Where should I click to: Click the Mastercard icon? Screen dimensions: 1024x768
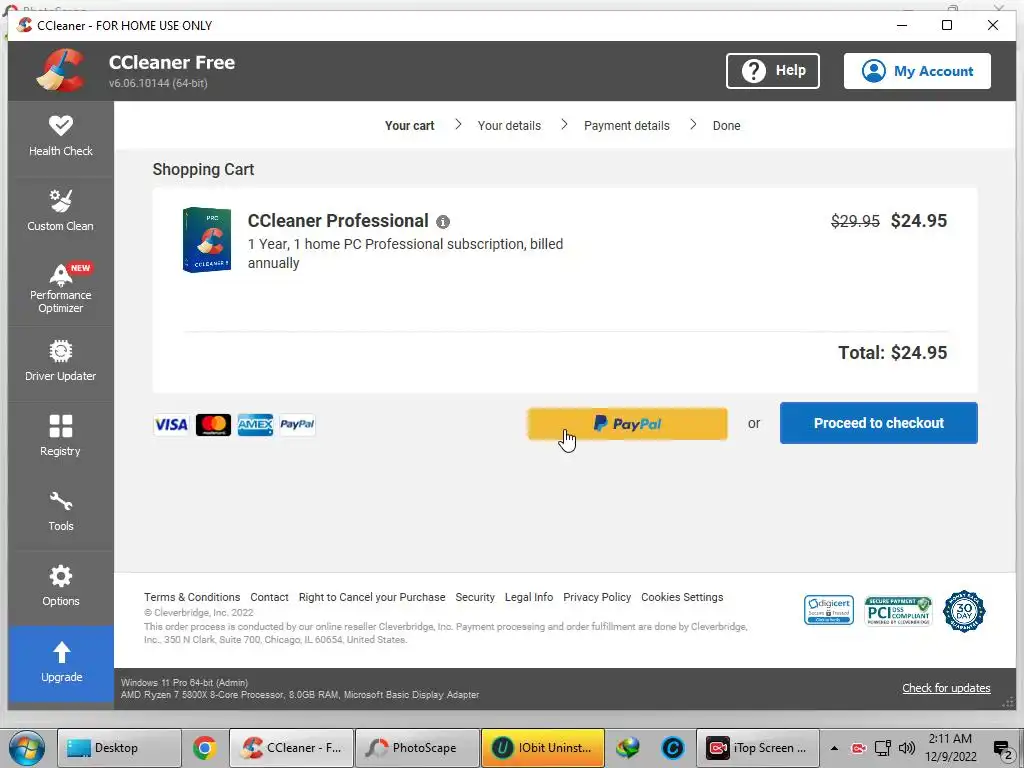pos(213,425)
